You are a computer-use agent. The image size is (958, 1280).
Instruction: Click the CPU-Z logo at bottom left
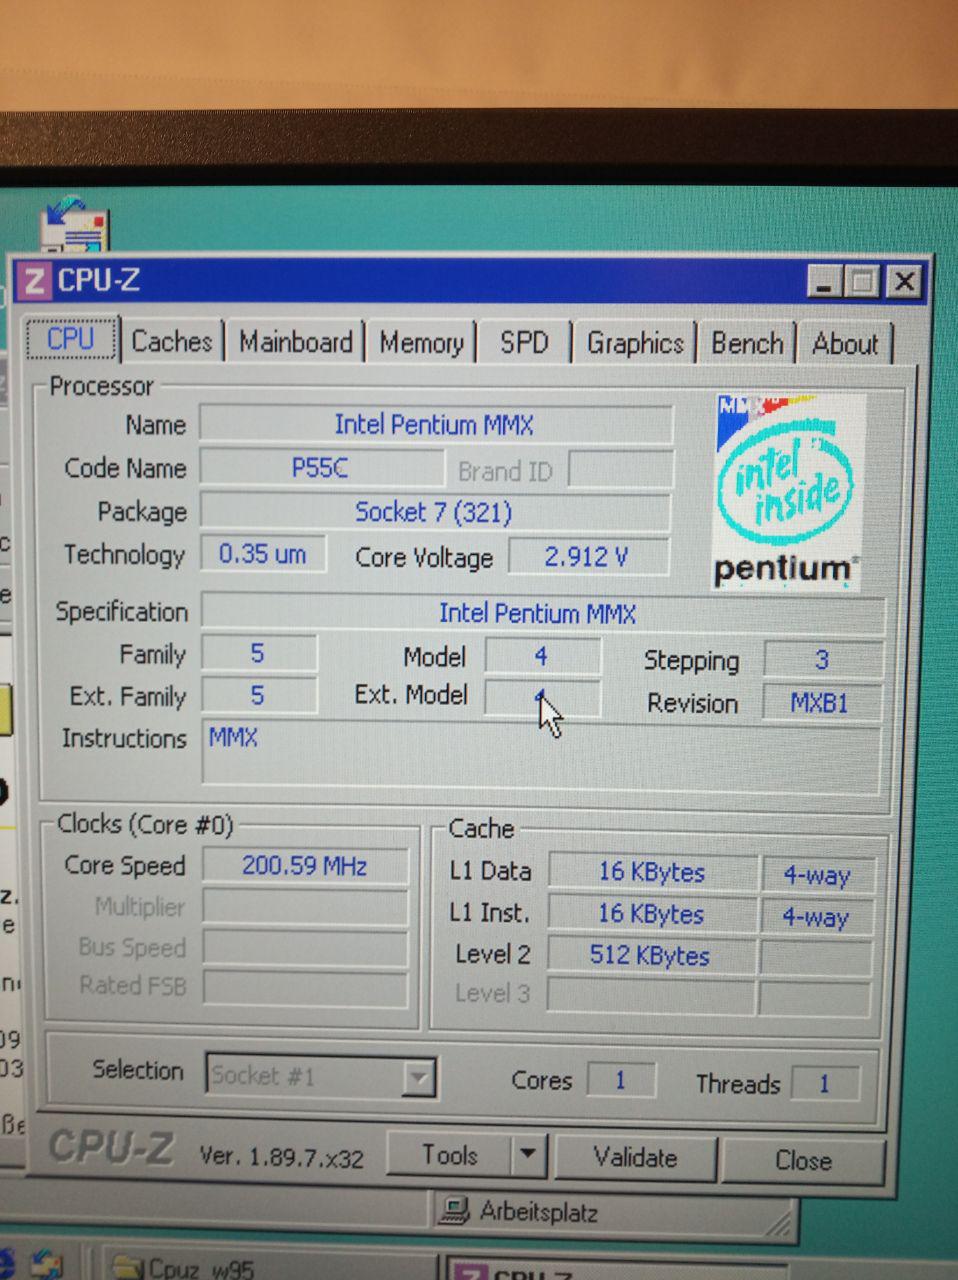click(111, 1147)
